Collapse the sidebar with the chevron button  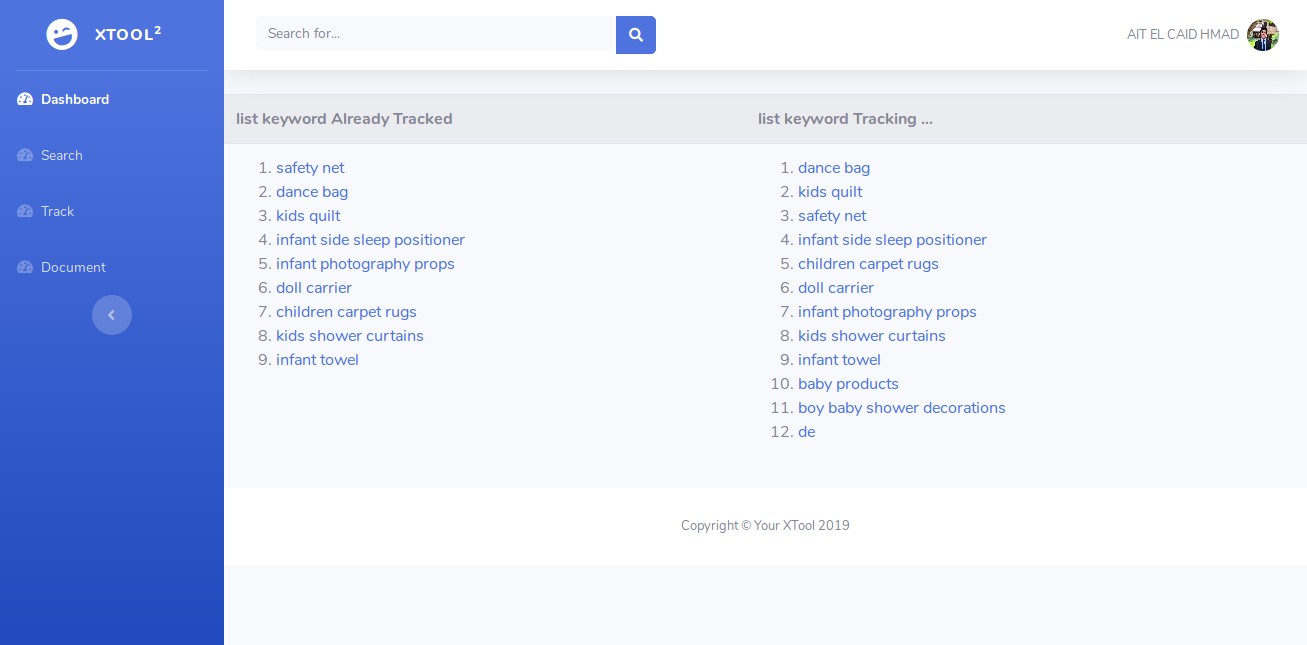point(112,315)
